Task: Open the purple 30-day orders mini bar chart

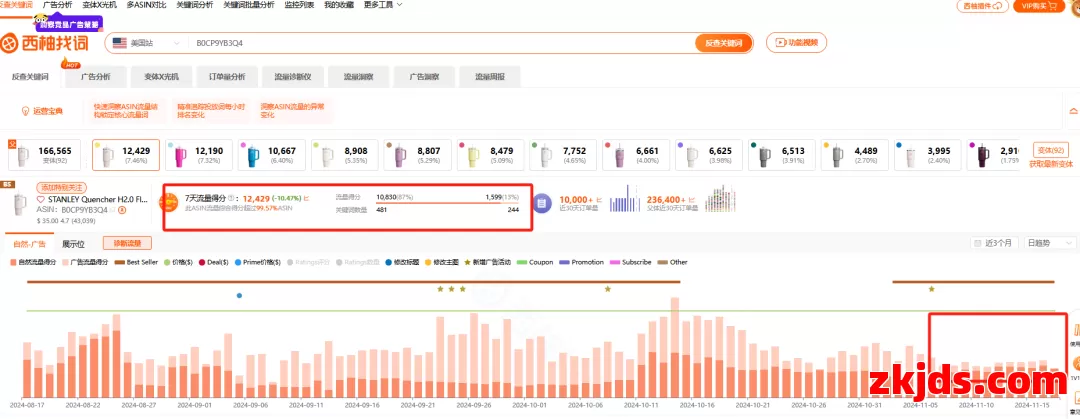Action: point(626,198)
